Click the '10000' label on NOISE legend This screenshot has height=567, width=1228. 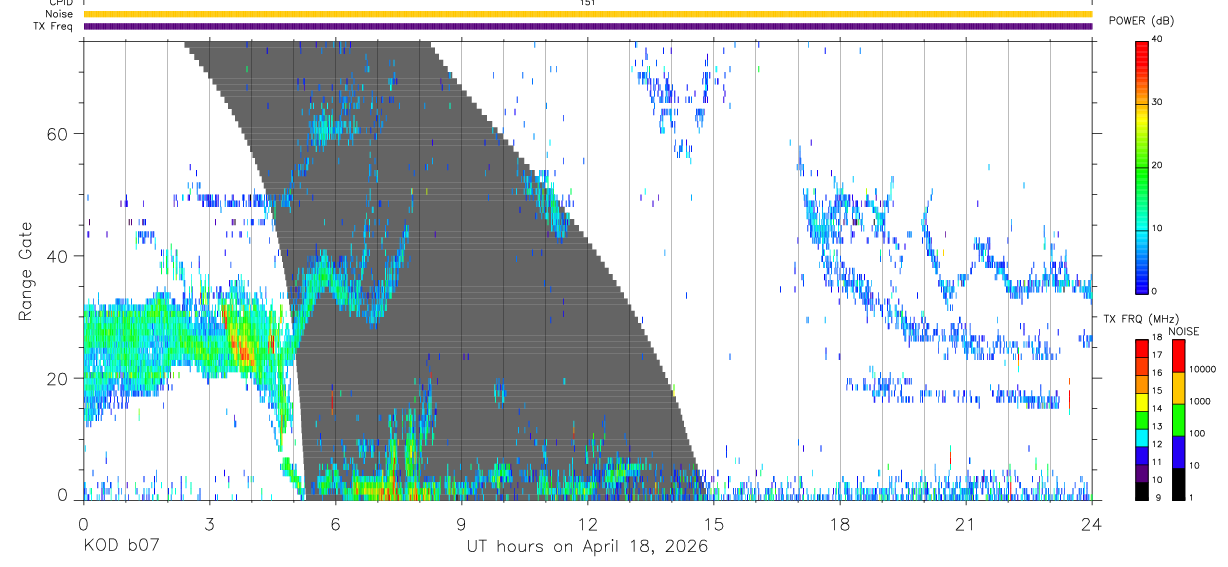(x=1202, y=369)
